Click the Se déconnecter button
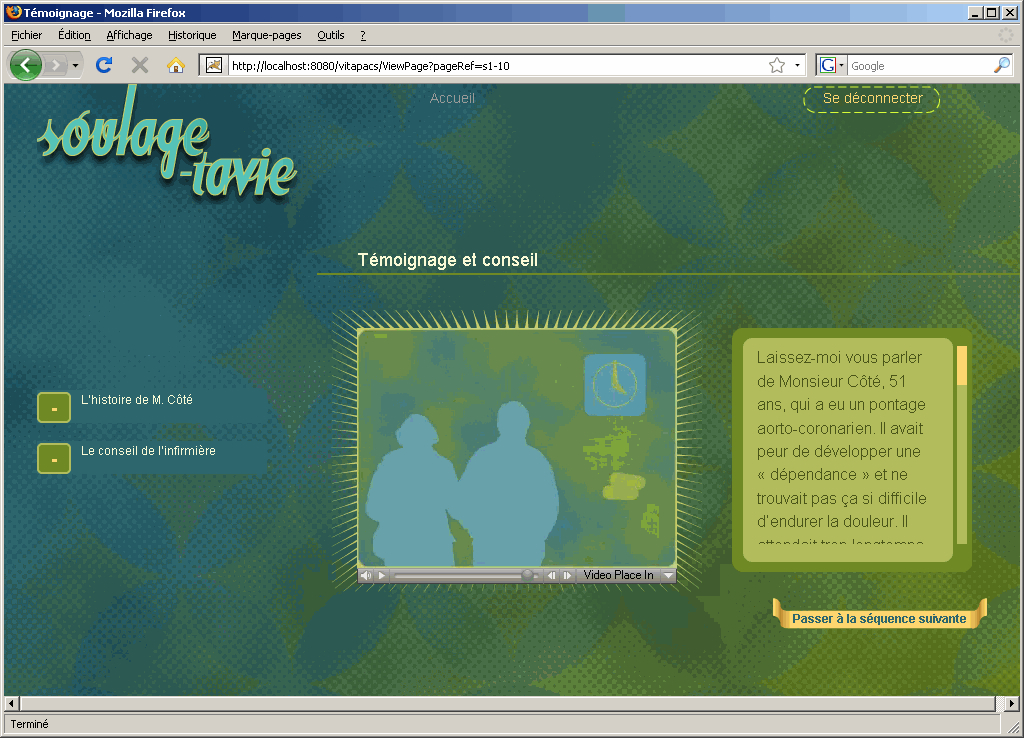The image size is (1024, 738). click(x=872, y=99)
